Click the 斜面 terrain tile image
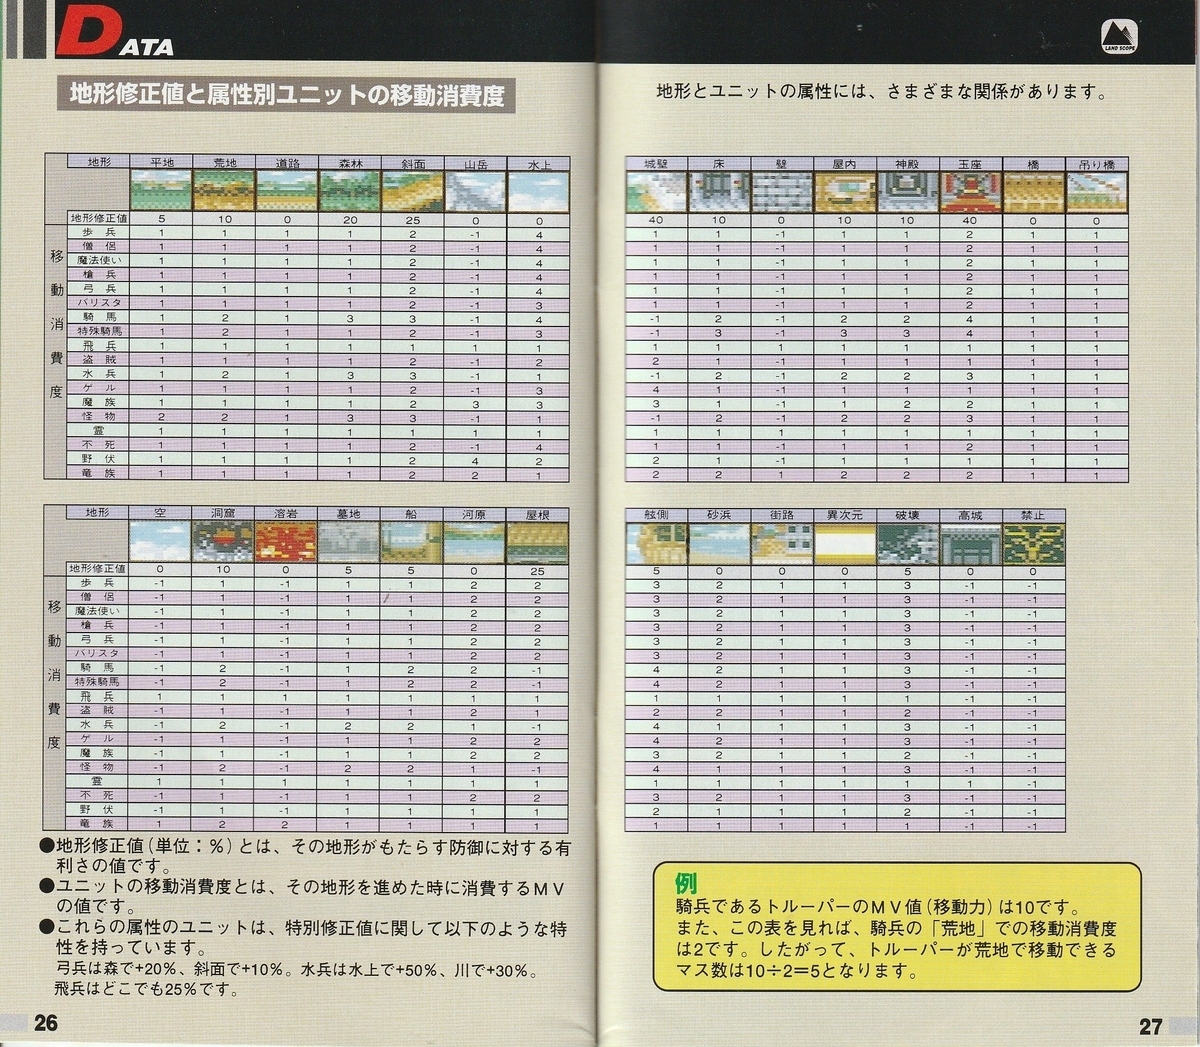The image size is (1200, 1047). coord(412,190)
